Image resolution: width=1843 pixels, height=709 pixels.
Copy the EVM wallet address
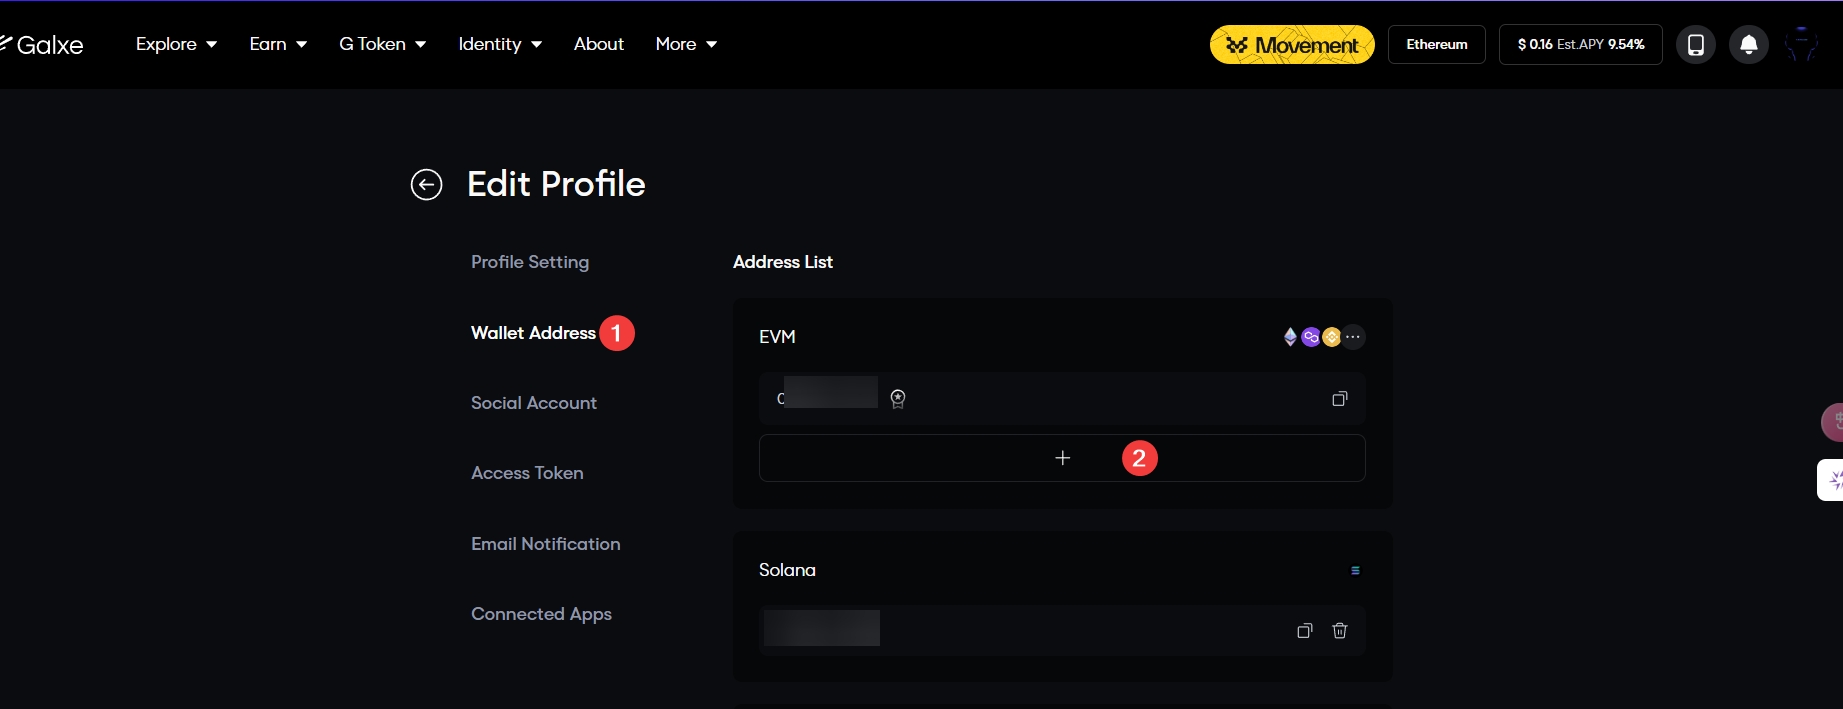[1339, 399]
